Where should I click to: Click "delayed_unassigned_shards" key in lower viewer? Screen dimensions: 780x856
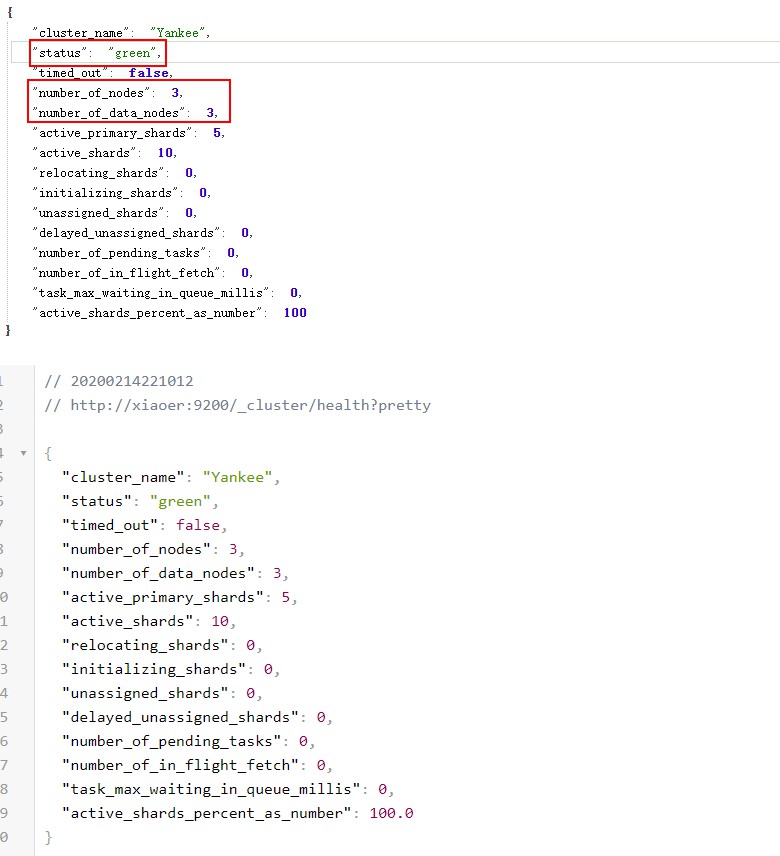181,717
